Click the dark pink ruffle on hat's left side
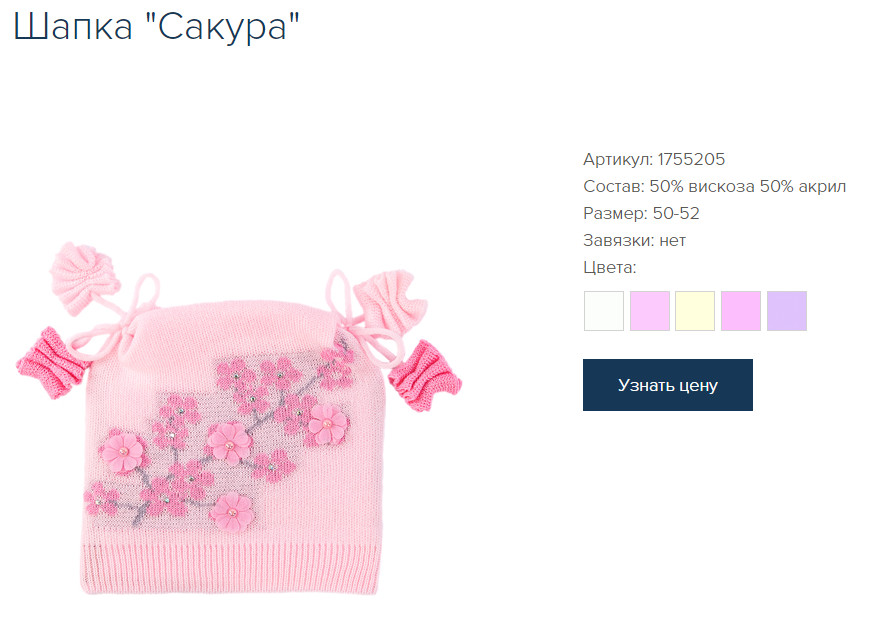This screenshot has height=620, width=870. pos(51,362)
